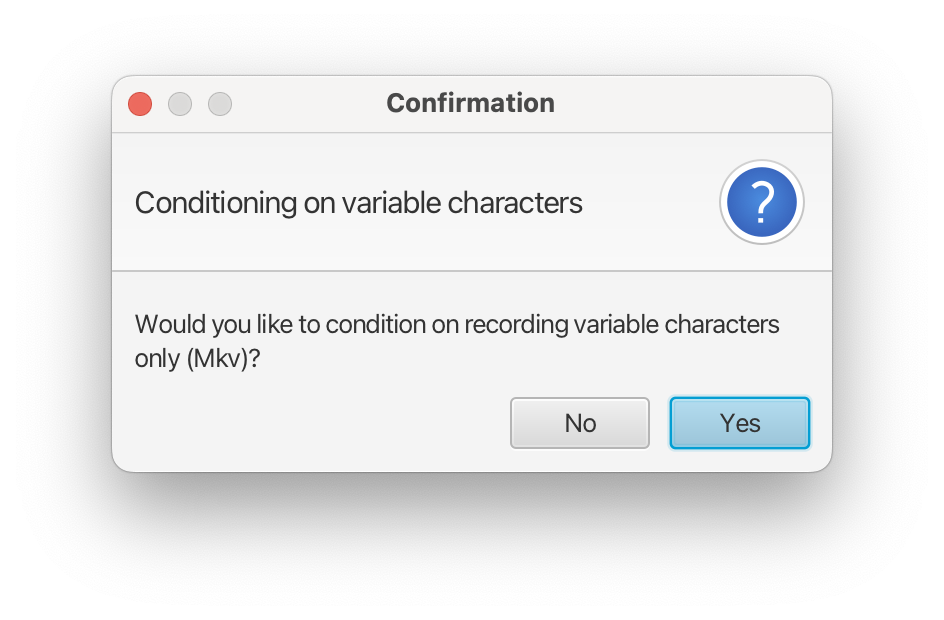Decline by choosing the No button

point(580,423)
